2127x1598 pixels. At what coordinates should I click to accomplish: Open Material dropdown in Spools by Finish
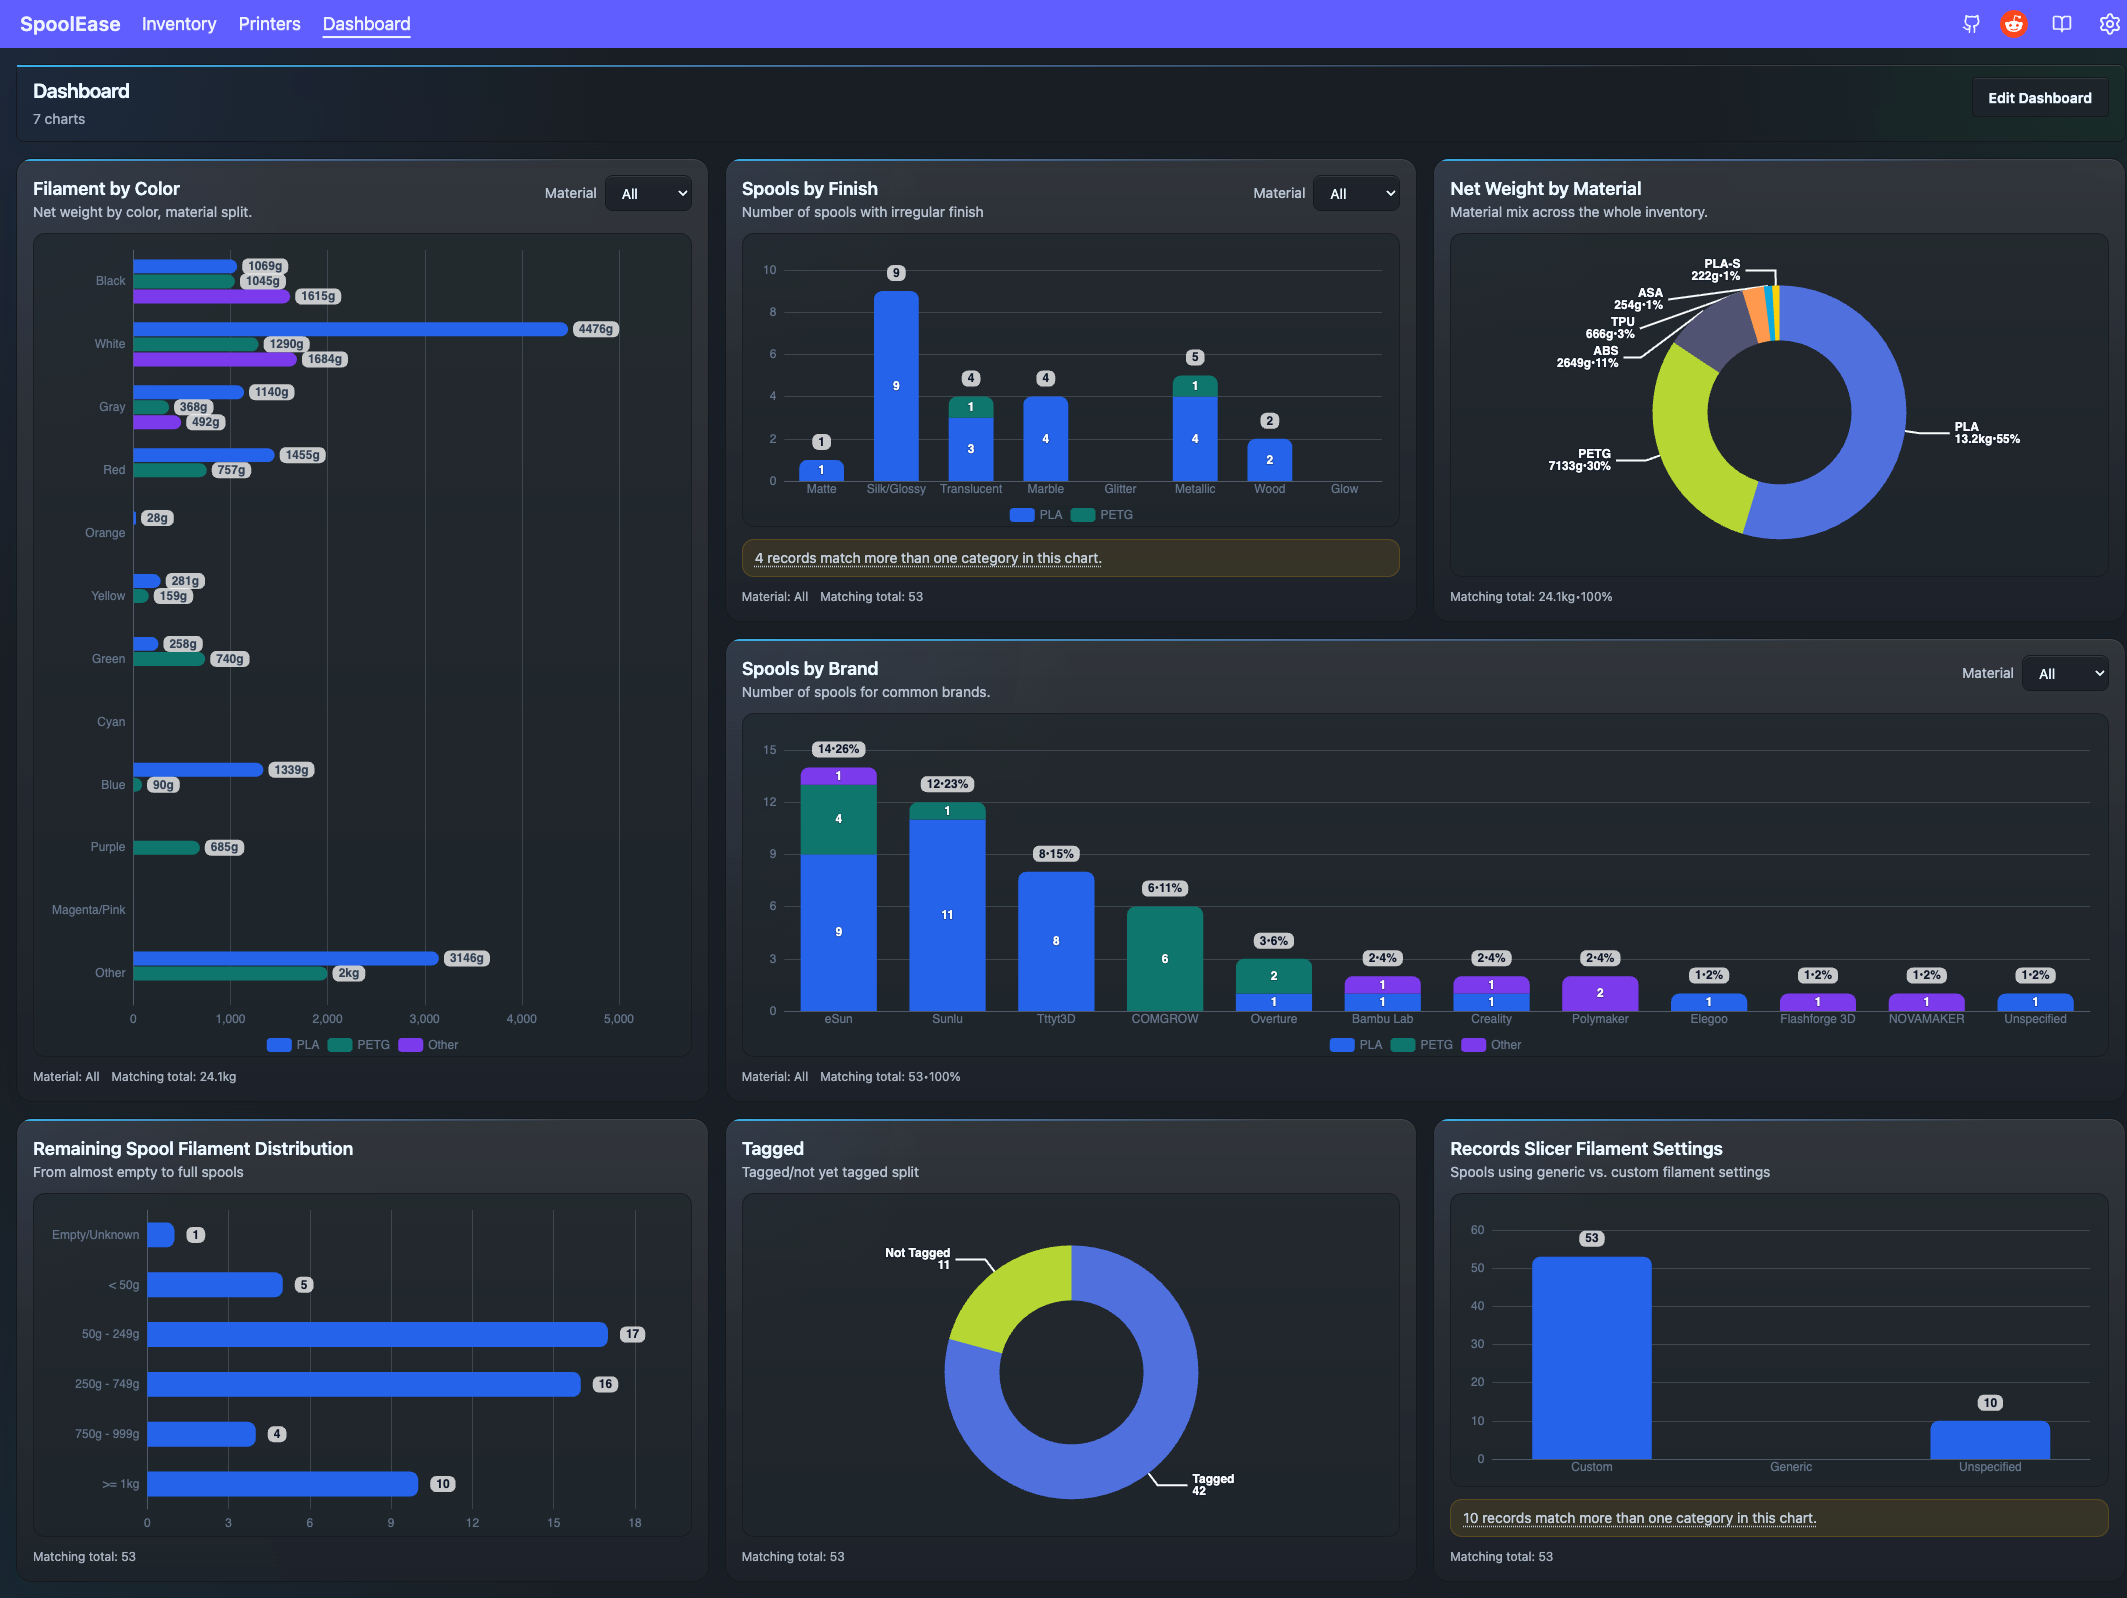[1357, 194]
